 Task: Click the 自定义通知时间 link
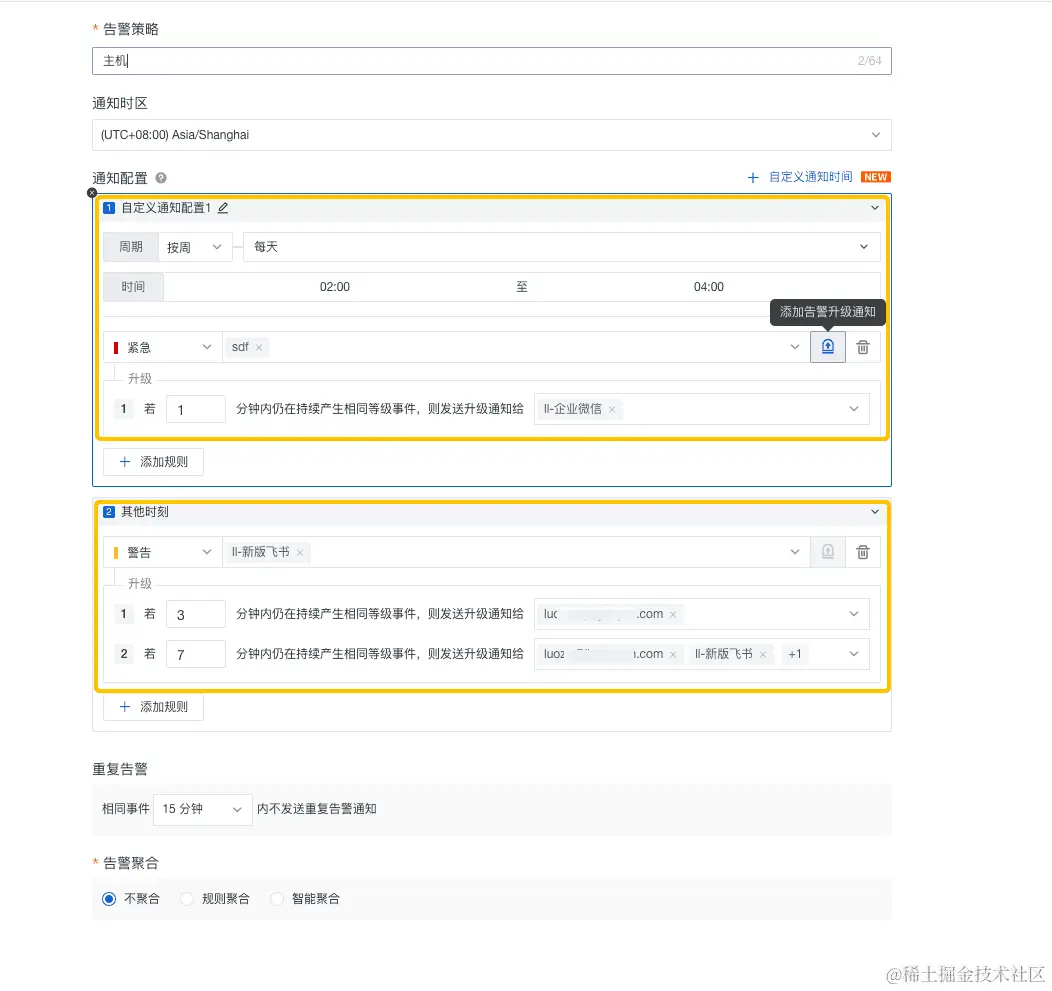(810, 177)
